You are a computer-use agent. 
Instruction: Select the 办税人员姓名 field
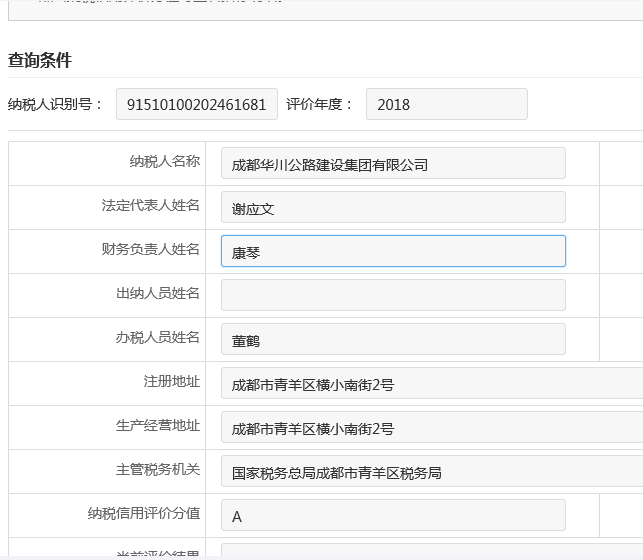(392, 340)
